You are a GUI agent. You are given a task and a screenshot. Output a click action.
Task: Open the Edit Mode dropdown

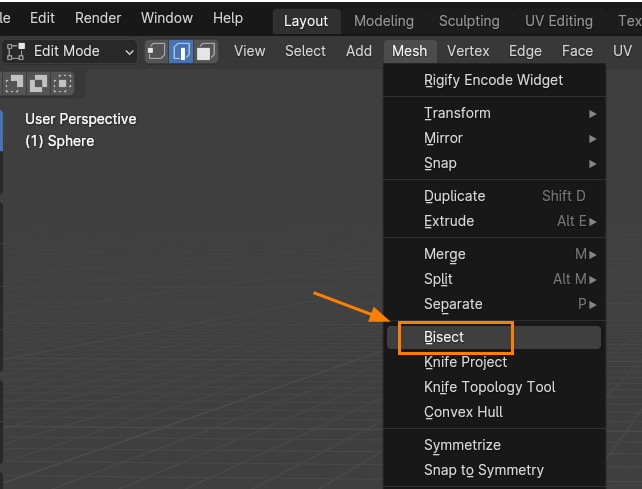[70, 52]
